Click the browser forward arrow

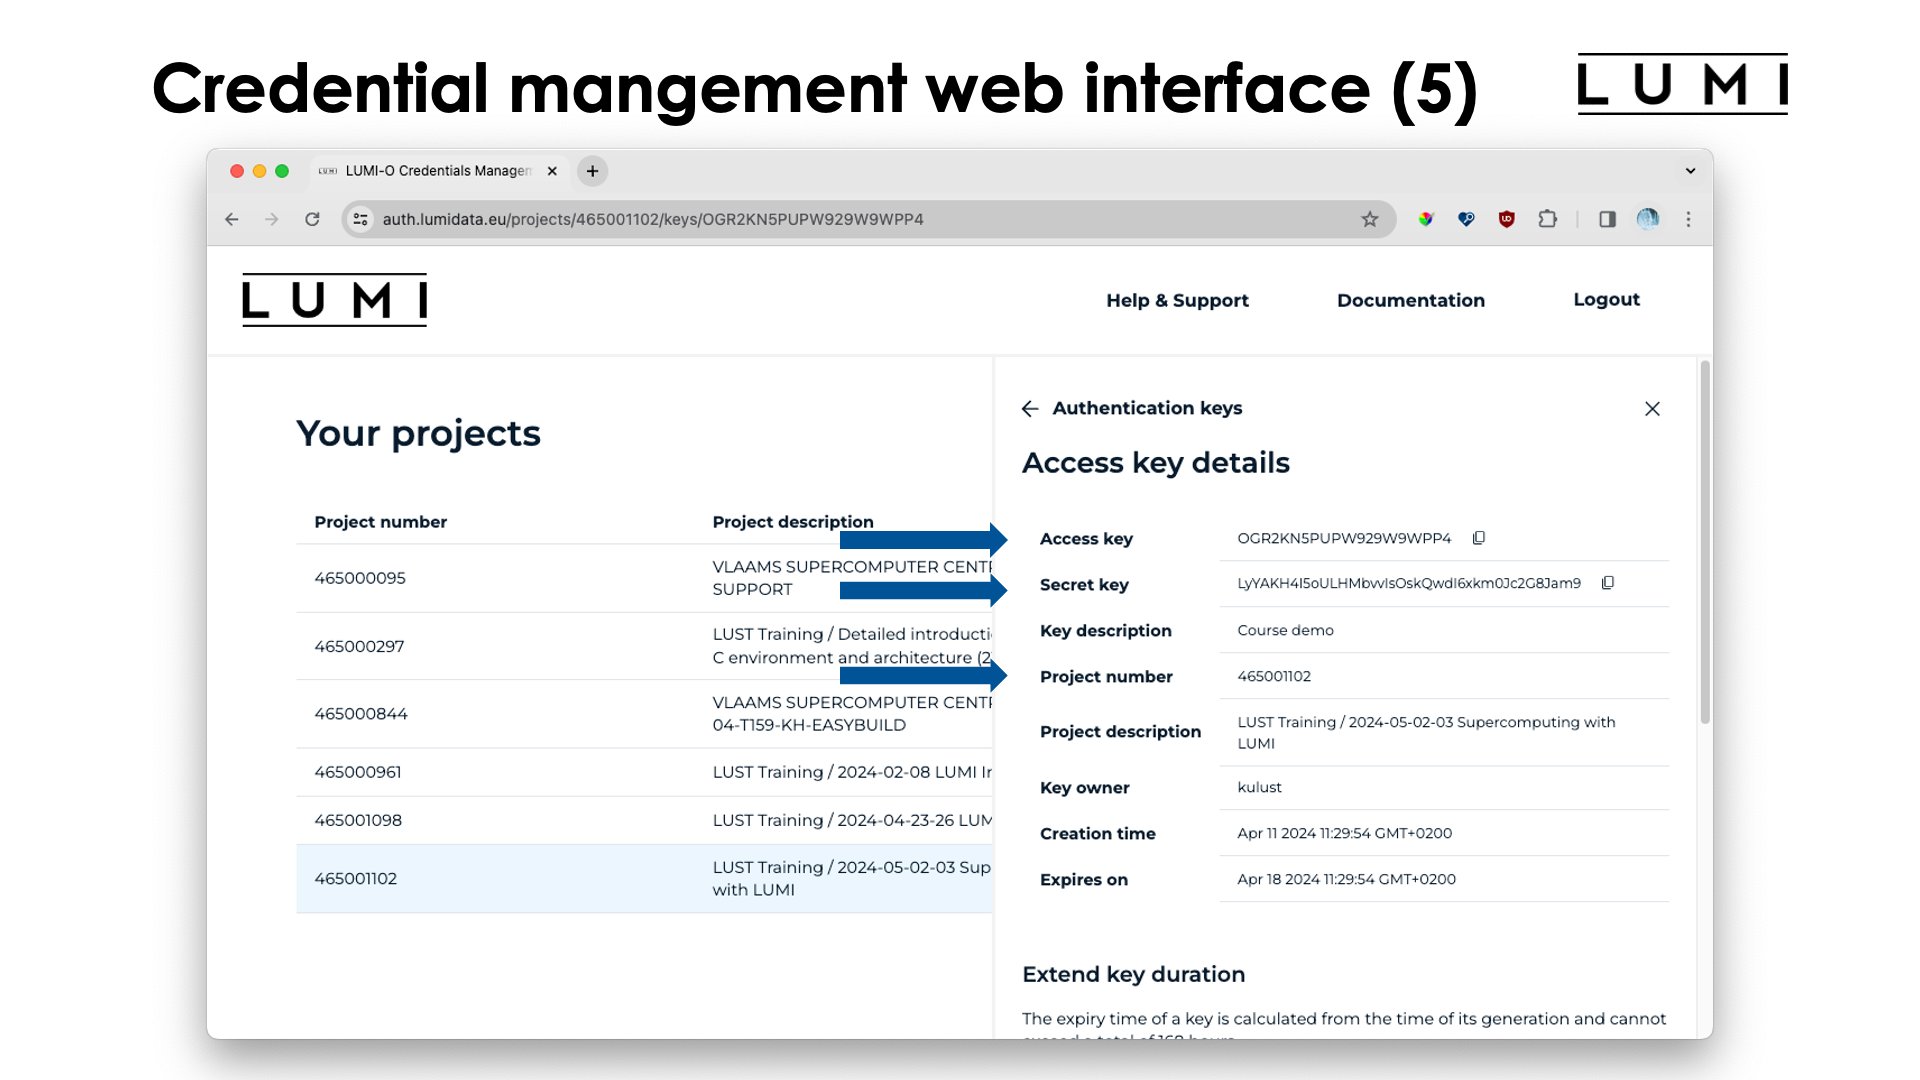(272, 219)
